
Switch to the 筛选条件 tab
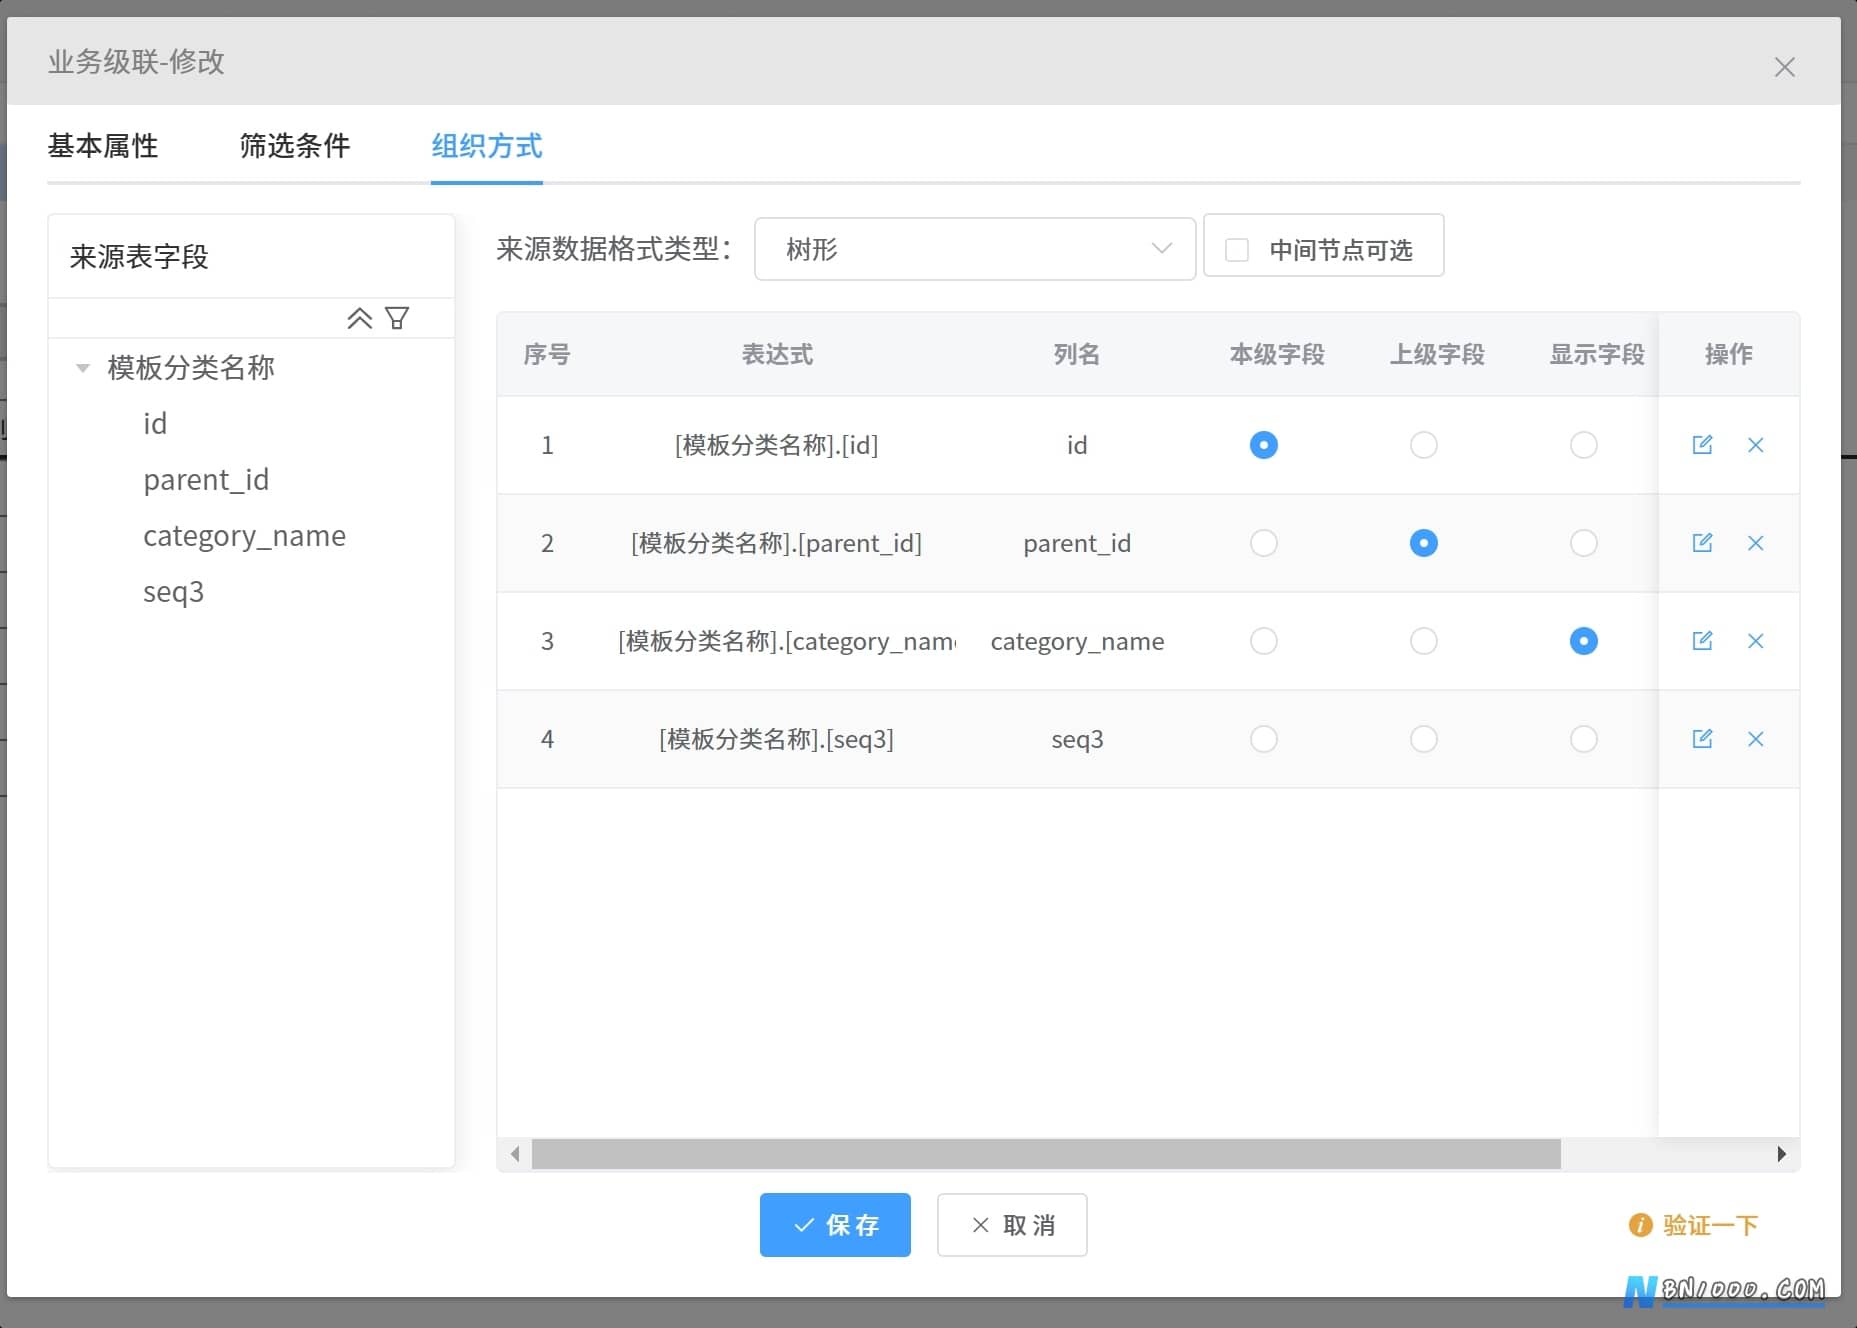pos(295,146)
